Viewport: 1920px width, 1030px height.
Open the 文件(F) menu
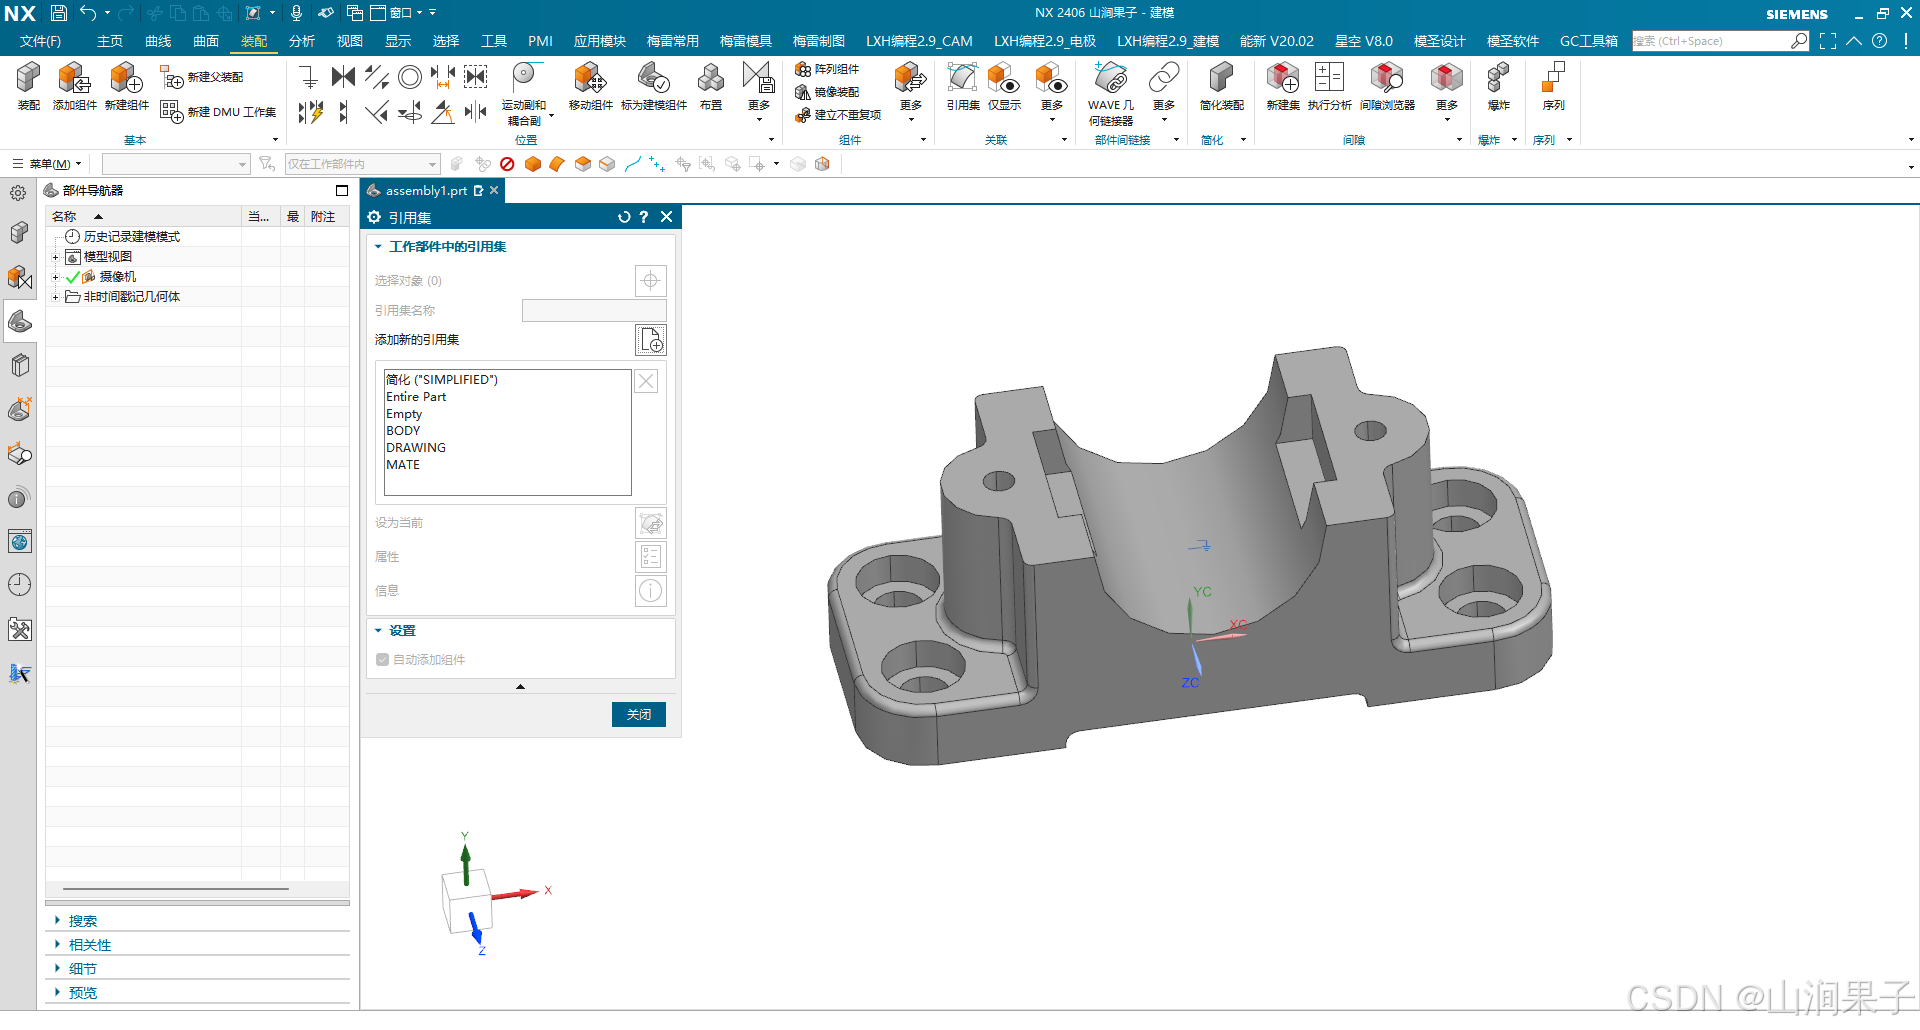coord(40,41)
